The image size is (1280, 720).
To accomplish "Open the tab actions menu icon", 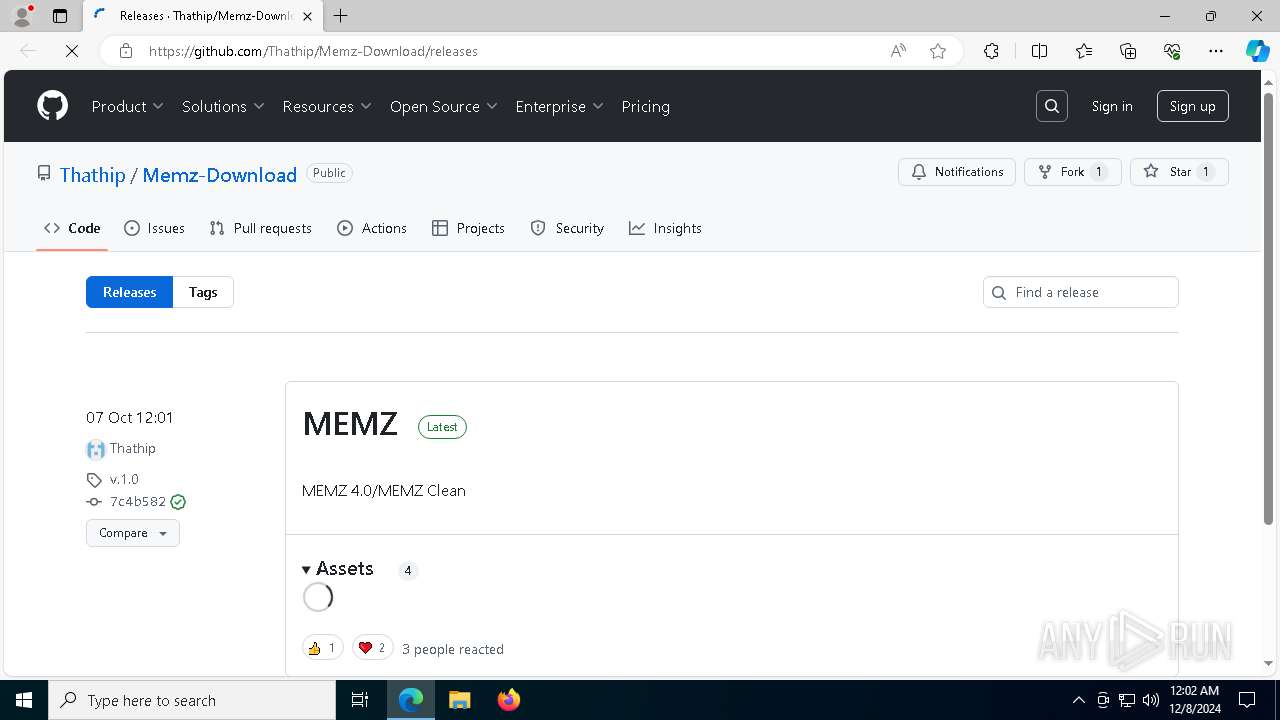I will click(x=60, y=16).
